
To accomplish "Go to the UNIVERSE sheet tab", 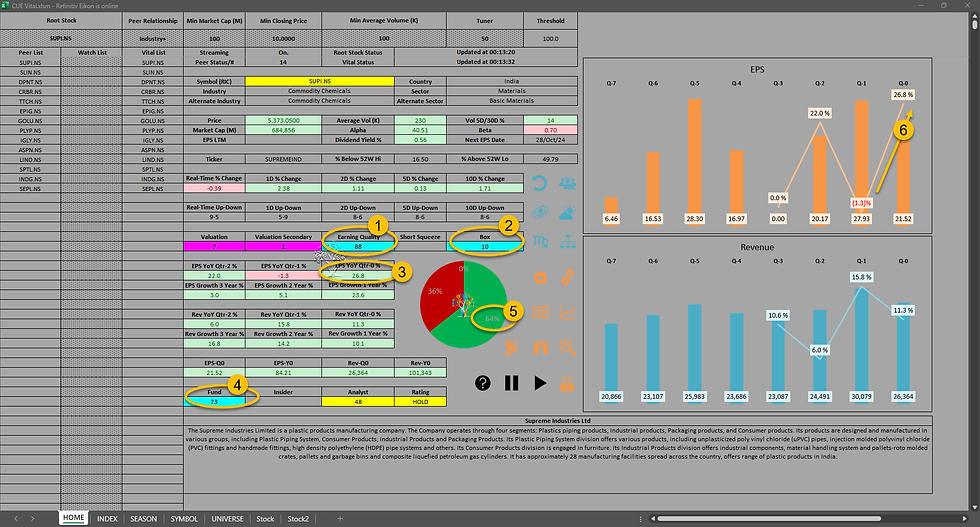I will click(x=228, y=519).
